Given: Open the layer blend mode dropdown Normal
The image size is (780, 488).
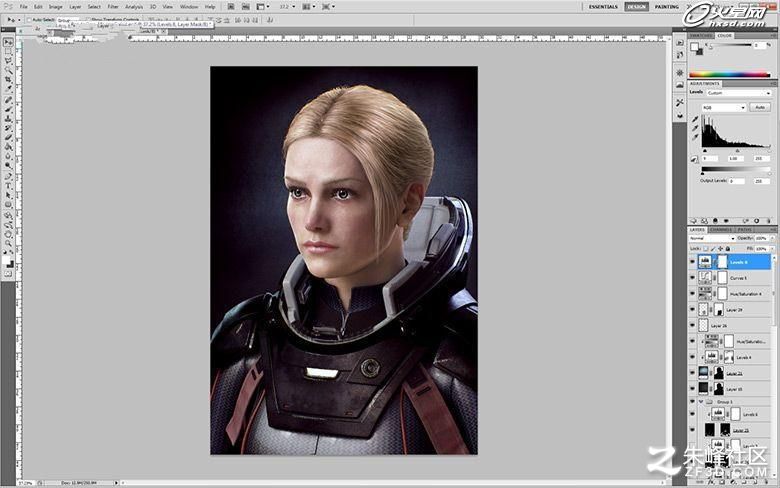Looking at the screenshot, I should pyautogui.click(x=712, y=238).
